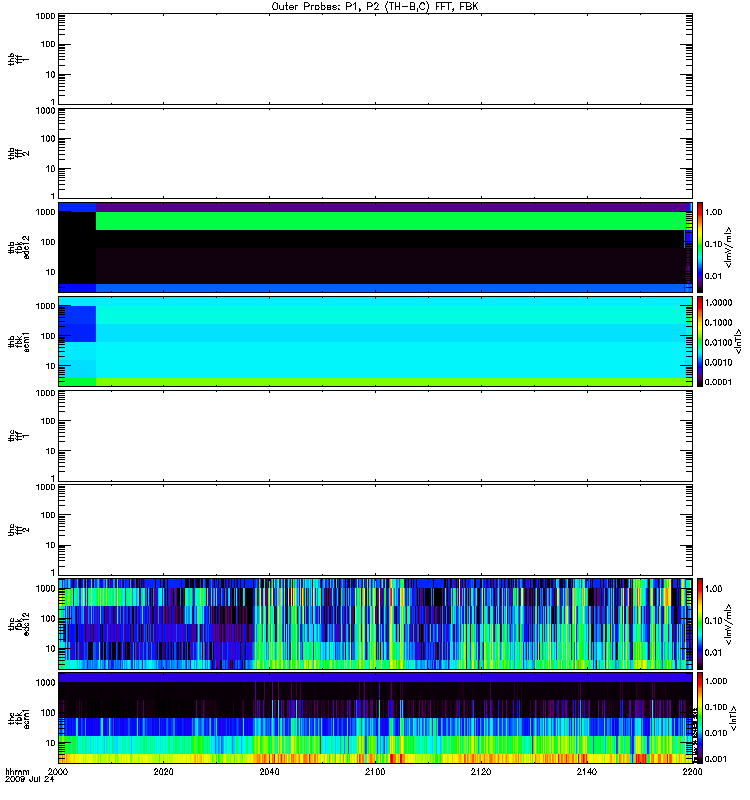The image size is (750, 800).
Task: Click the time axis label 2000
Action: coord(58,771)
